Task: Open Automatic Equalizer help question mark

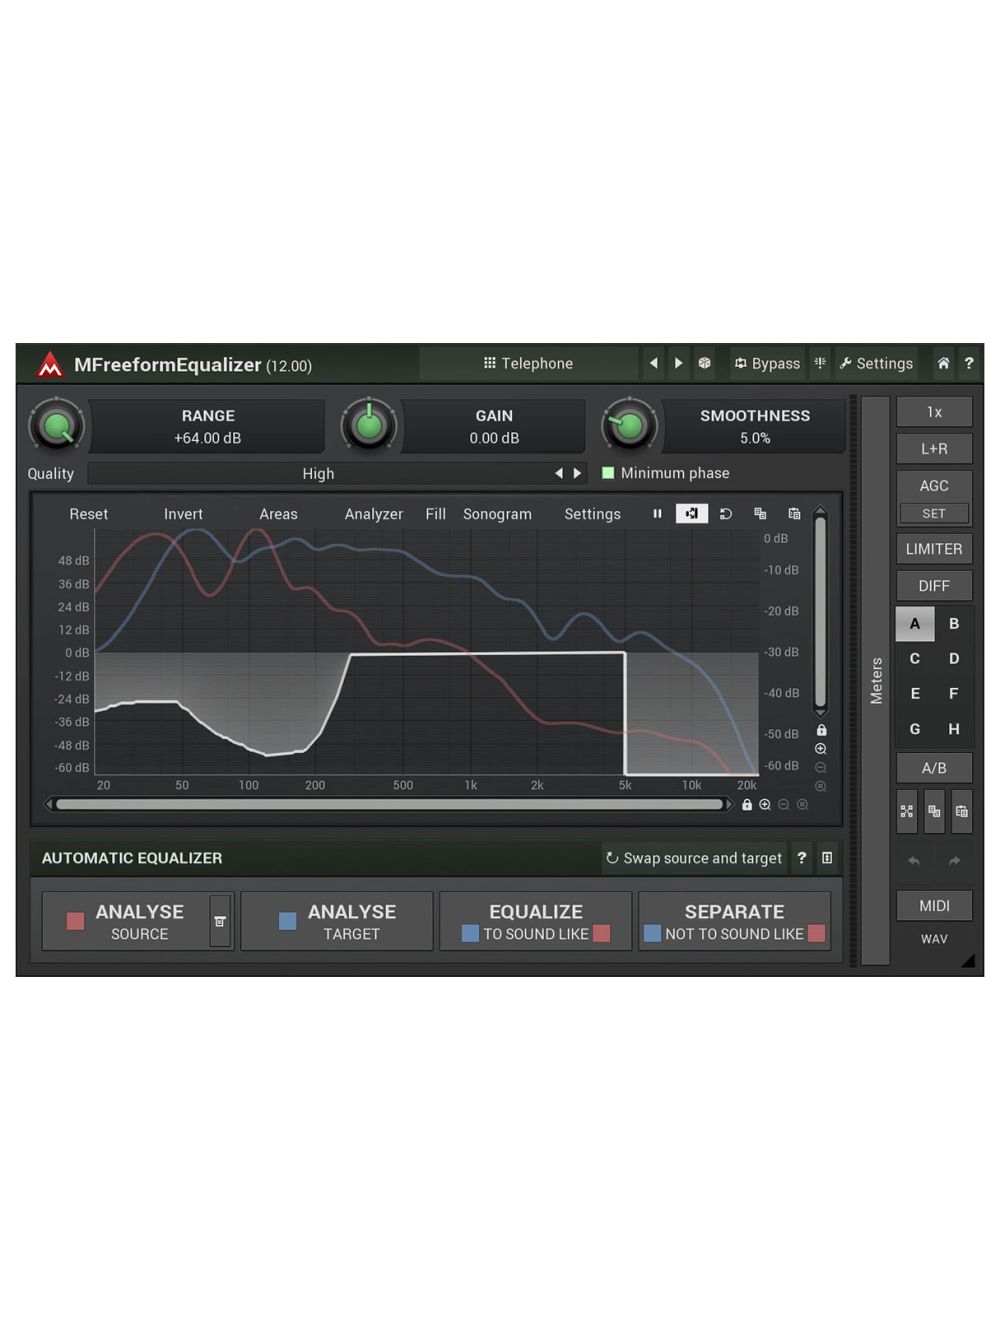Action: (x=801, y=858)
